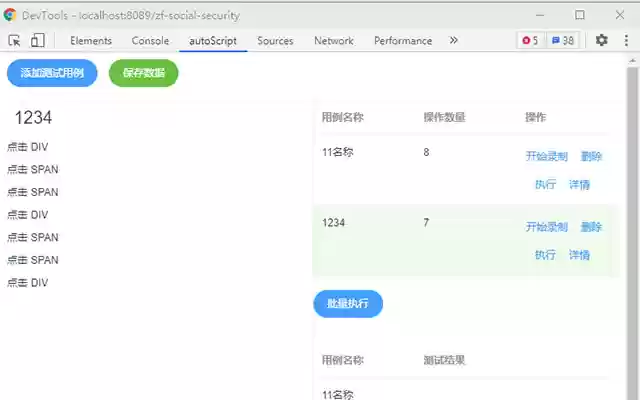640x400 pixels.
Task: Click the 批量执行 button
Action: coord(348,304)
